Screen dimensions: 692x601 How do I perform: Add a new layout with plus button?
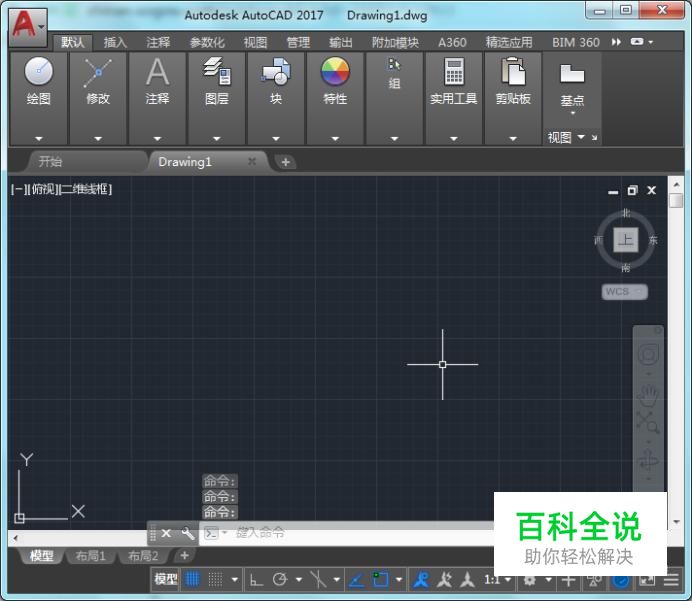pyautogui.click(x=185, y=555)
